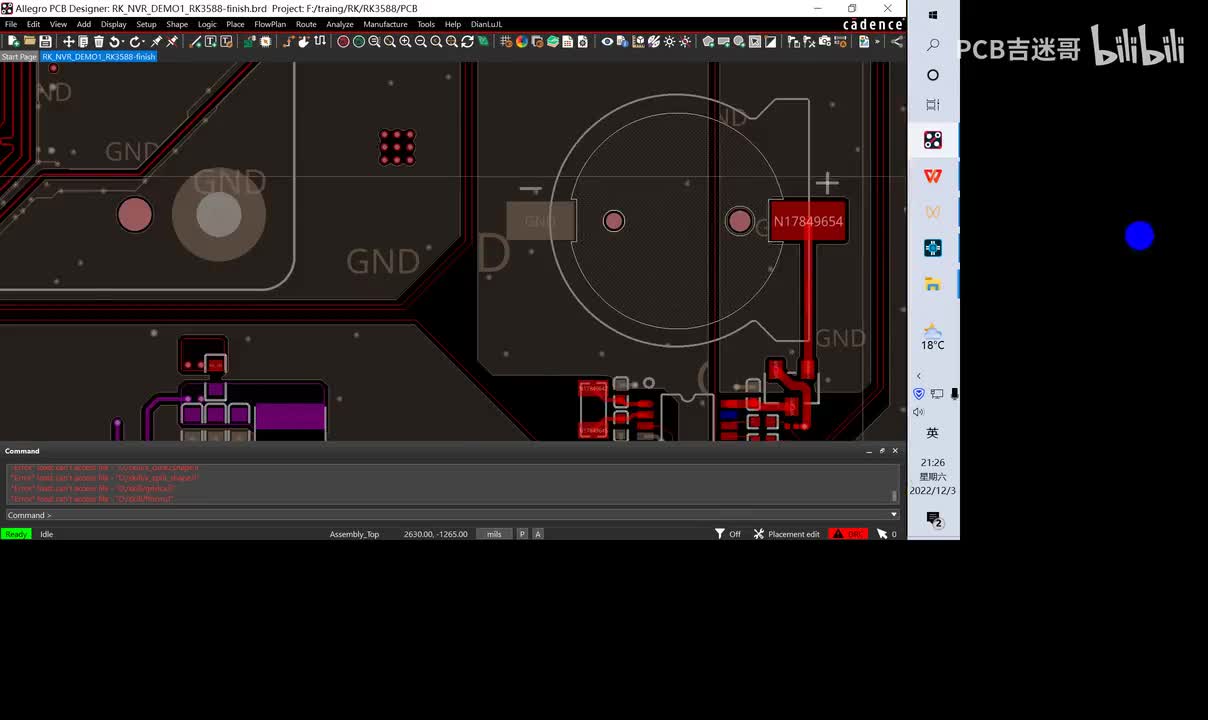
Task: Select the Slide routing tool
Action: click(x=304, y=41)
